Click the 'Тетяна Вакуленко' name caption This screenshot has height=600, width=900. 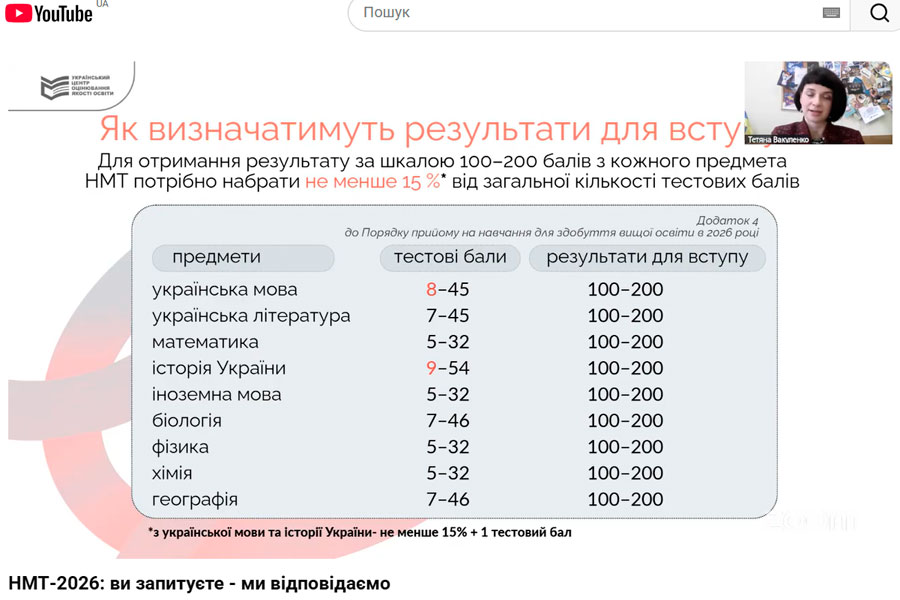pyautogui.click(x=778, y=140)
